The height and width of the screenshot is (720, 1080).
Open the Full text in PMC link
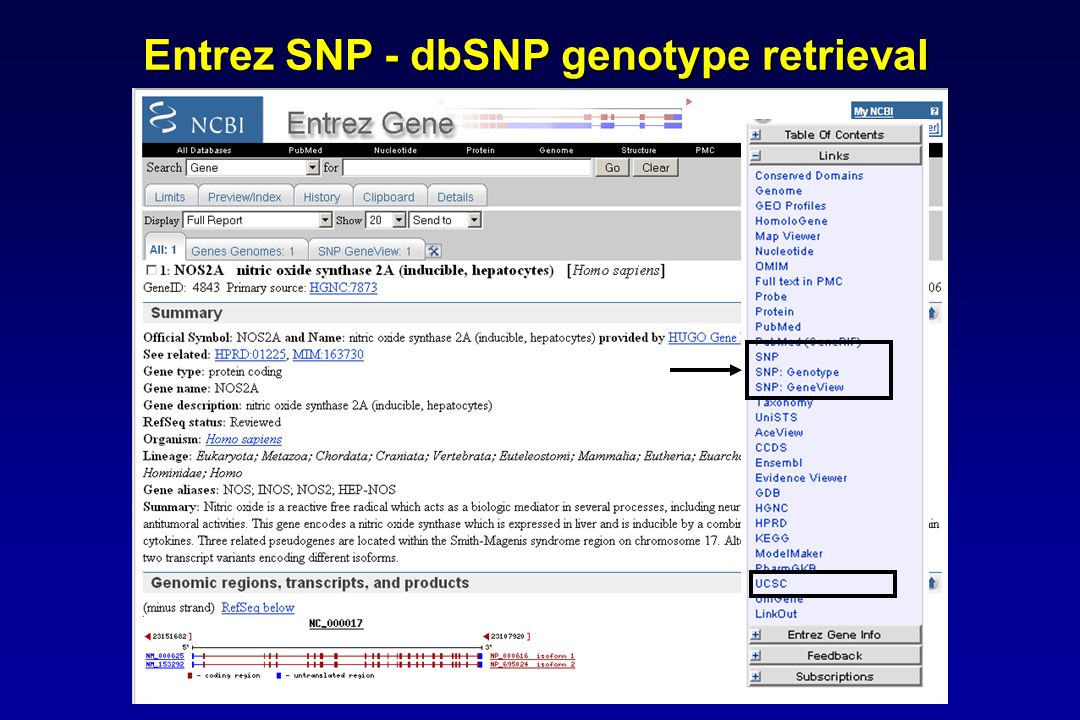coord(798,282)
